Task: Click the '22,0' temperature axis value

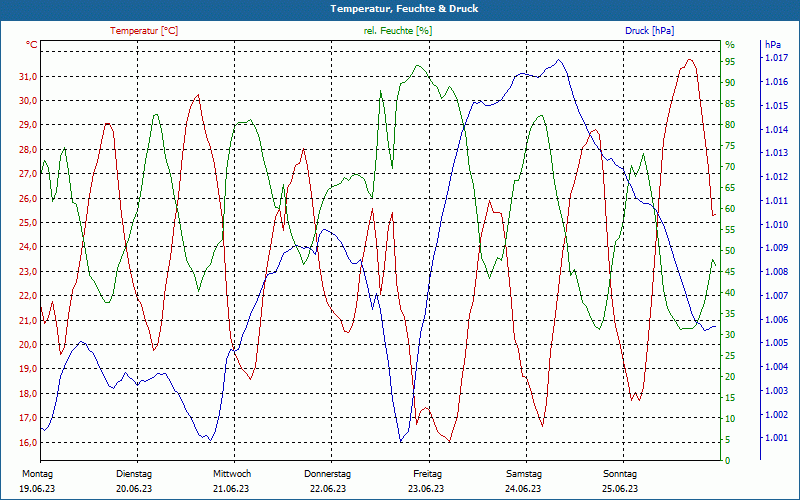Action: [28, 296]
